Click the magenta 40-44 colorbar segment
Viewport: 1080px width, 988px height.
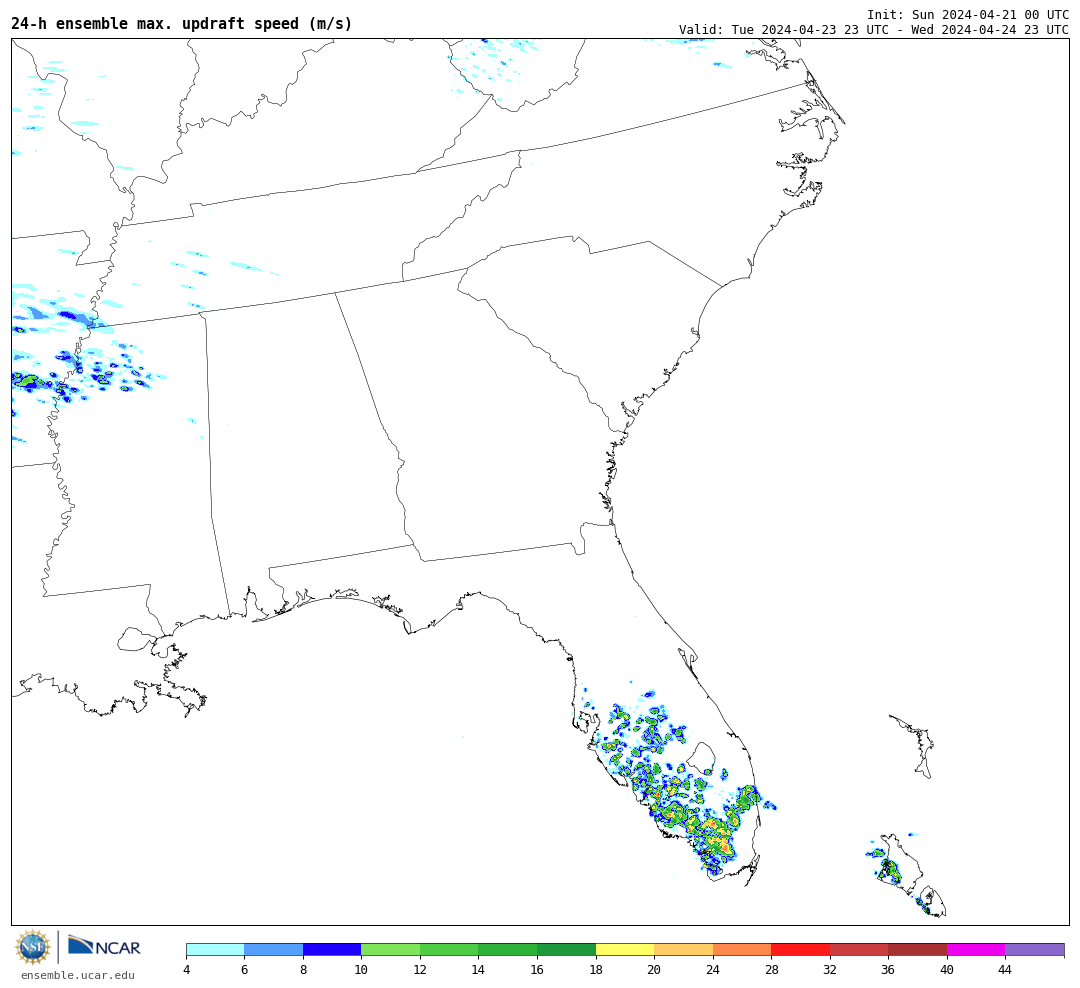click(976, 949)
